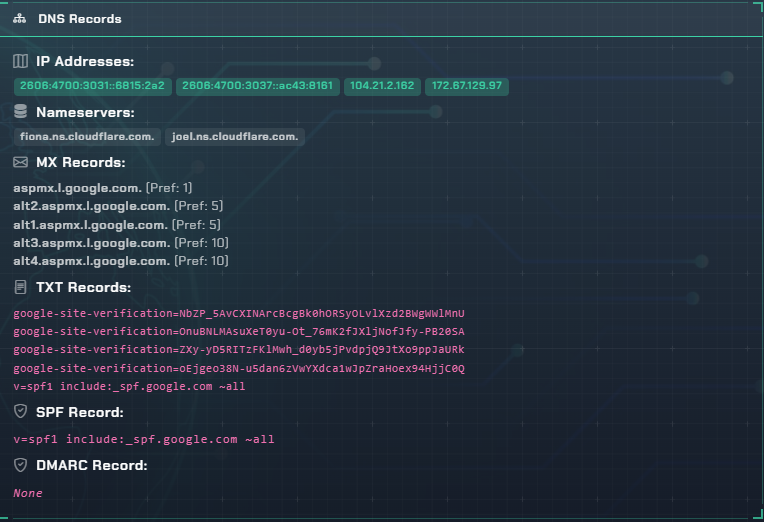
Task: Click the aspmx.l.google.com MX record
Action: (77, 188)
